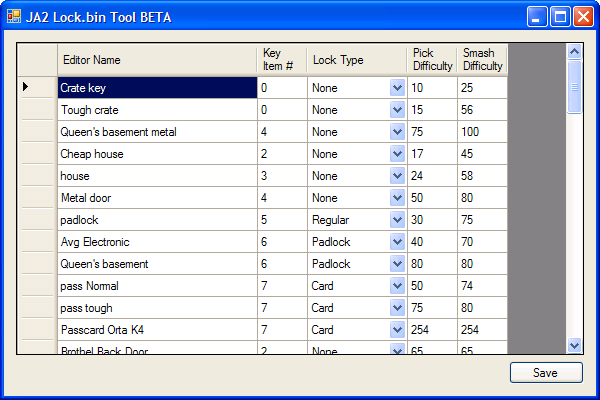Click the scrollbar down arrow
The image size is (600, 400).
click(x=574, y=345)
